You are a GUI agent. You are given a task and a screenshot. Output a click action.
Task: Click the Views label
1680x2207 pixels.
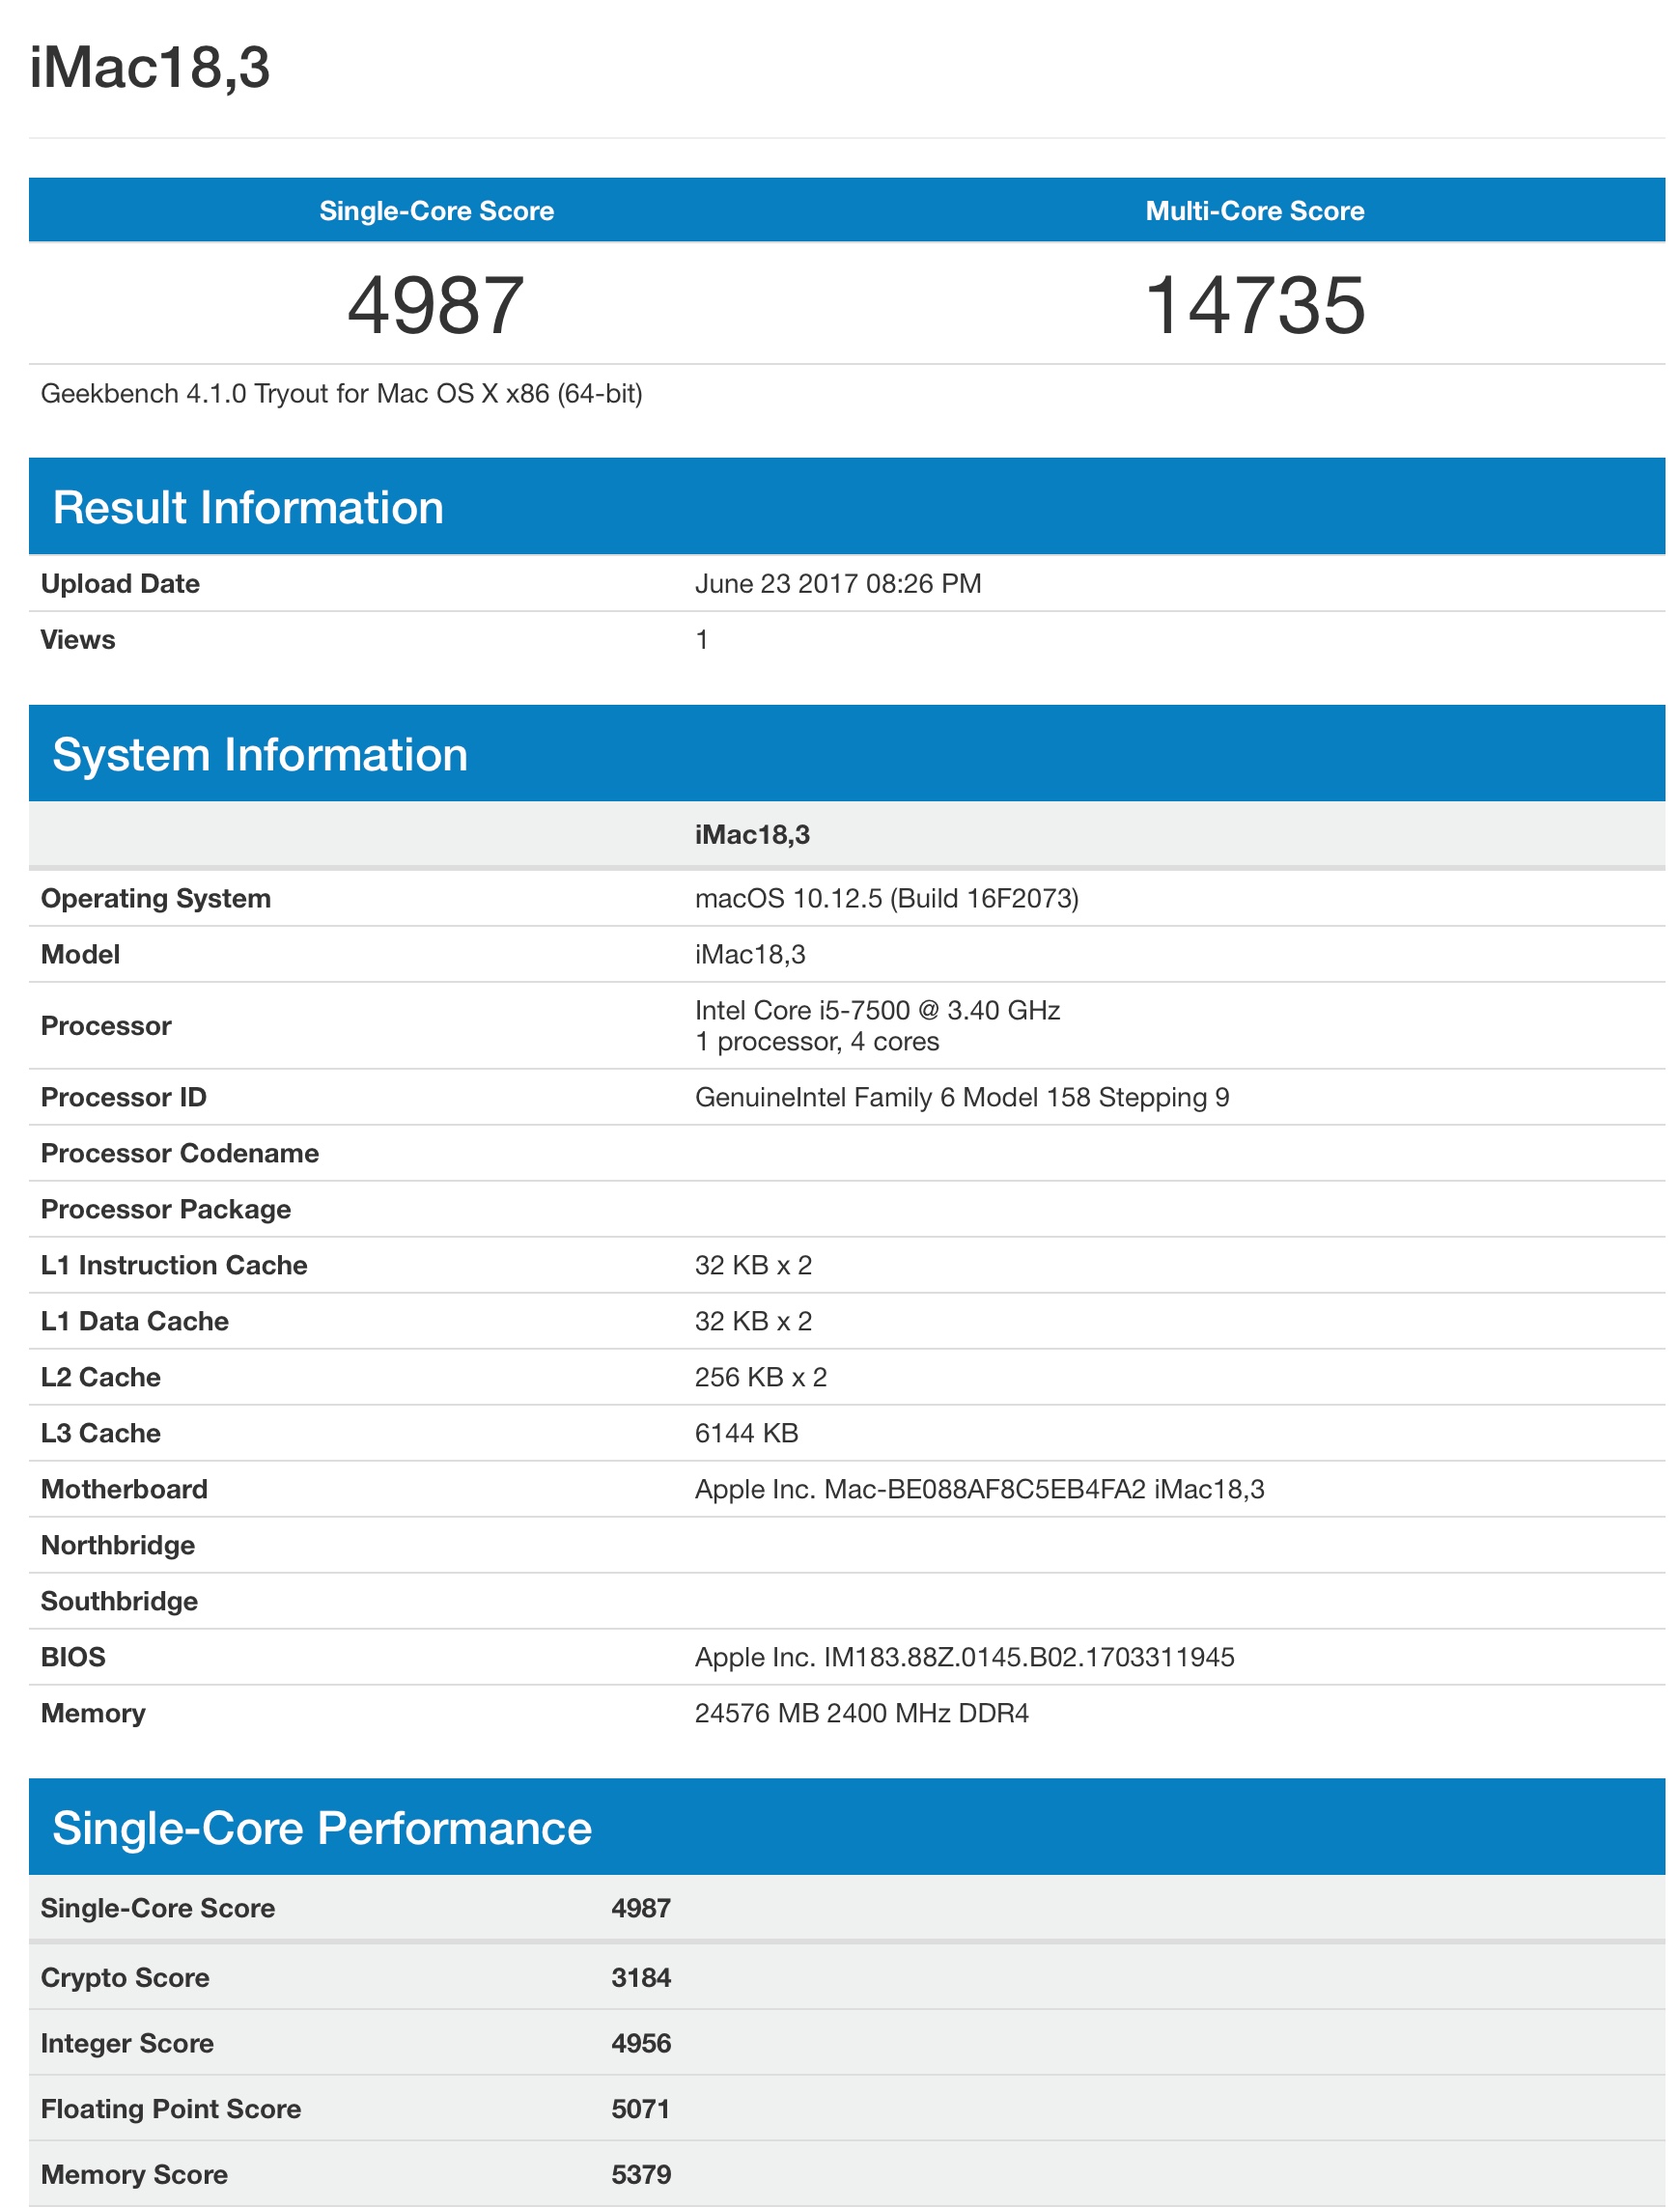78,640
